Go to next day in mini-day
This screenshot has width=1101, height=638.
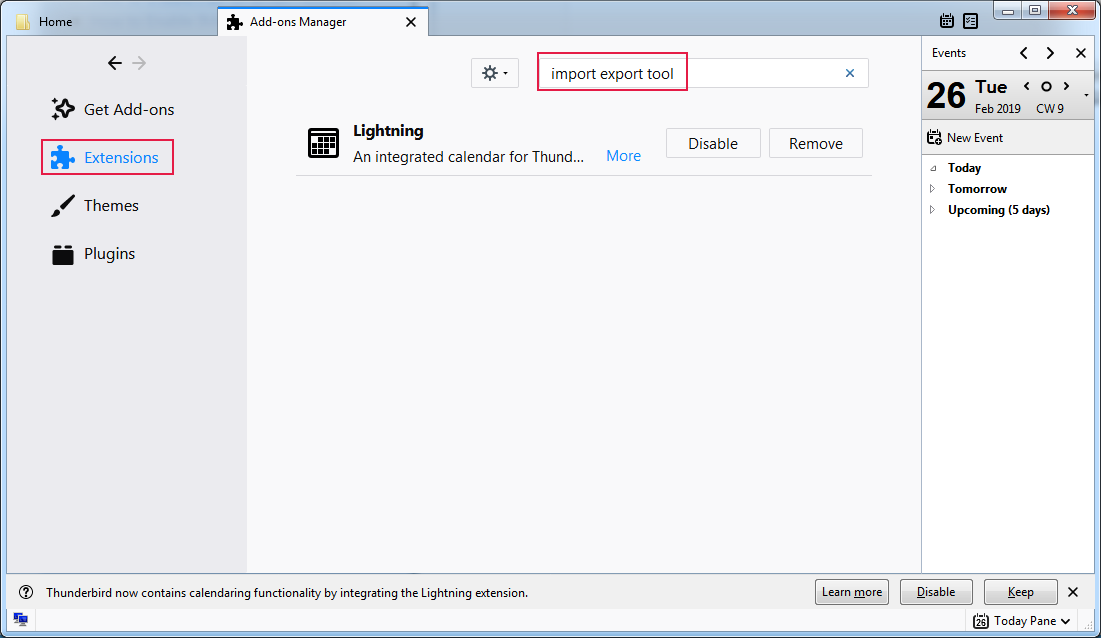click(1067, 86)
